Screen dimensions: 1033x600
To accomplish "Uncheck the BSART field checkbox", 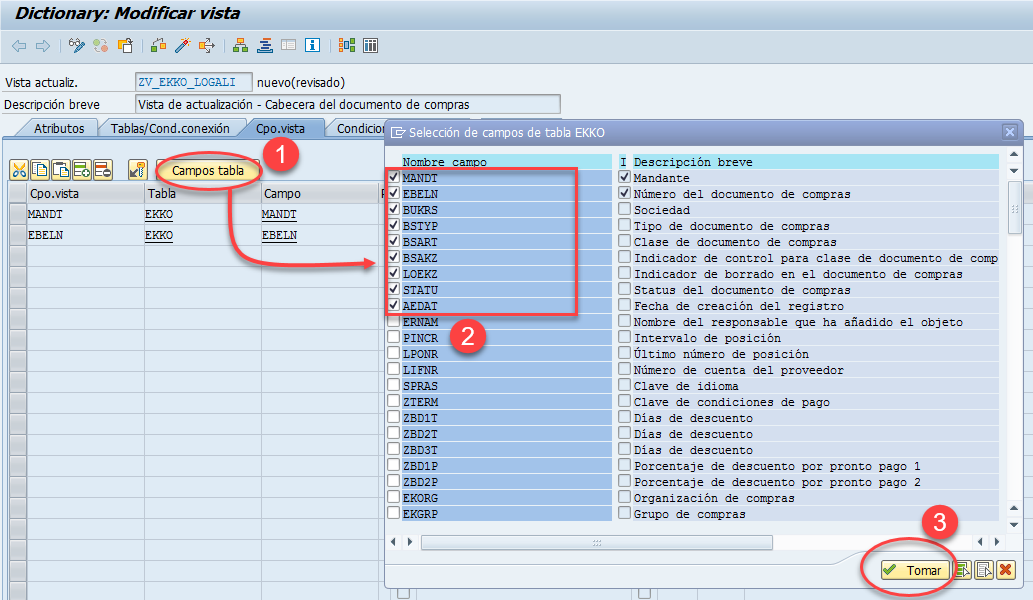I will click(394, 241).
